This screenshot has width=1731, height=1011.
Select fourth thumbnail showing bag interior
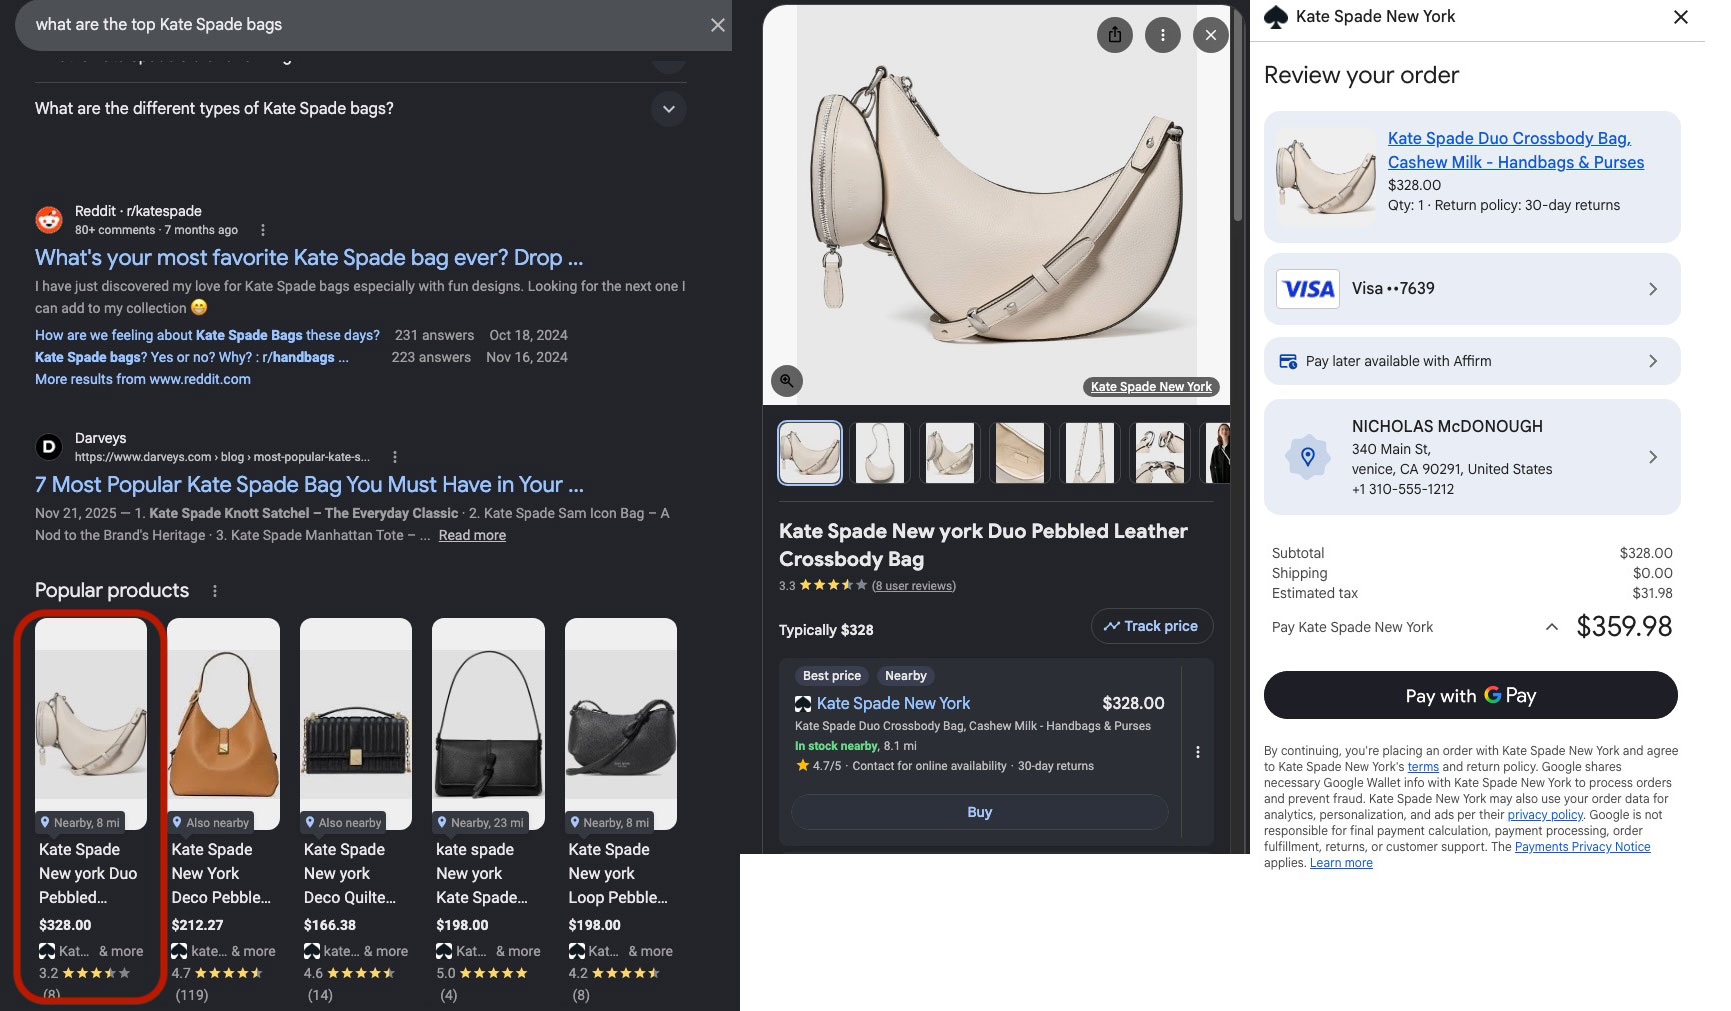[1020, 453]
